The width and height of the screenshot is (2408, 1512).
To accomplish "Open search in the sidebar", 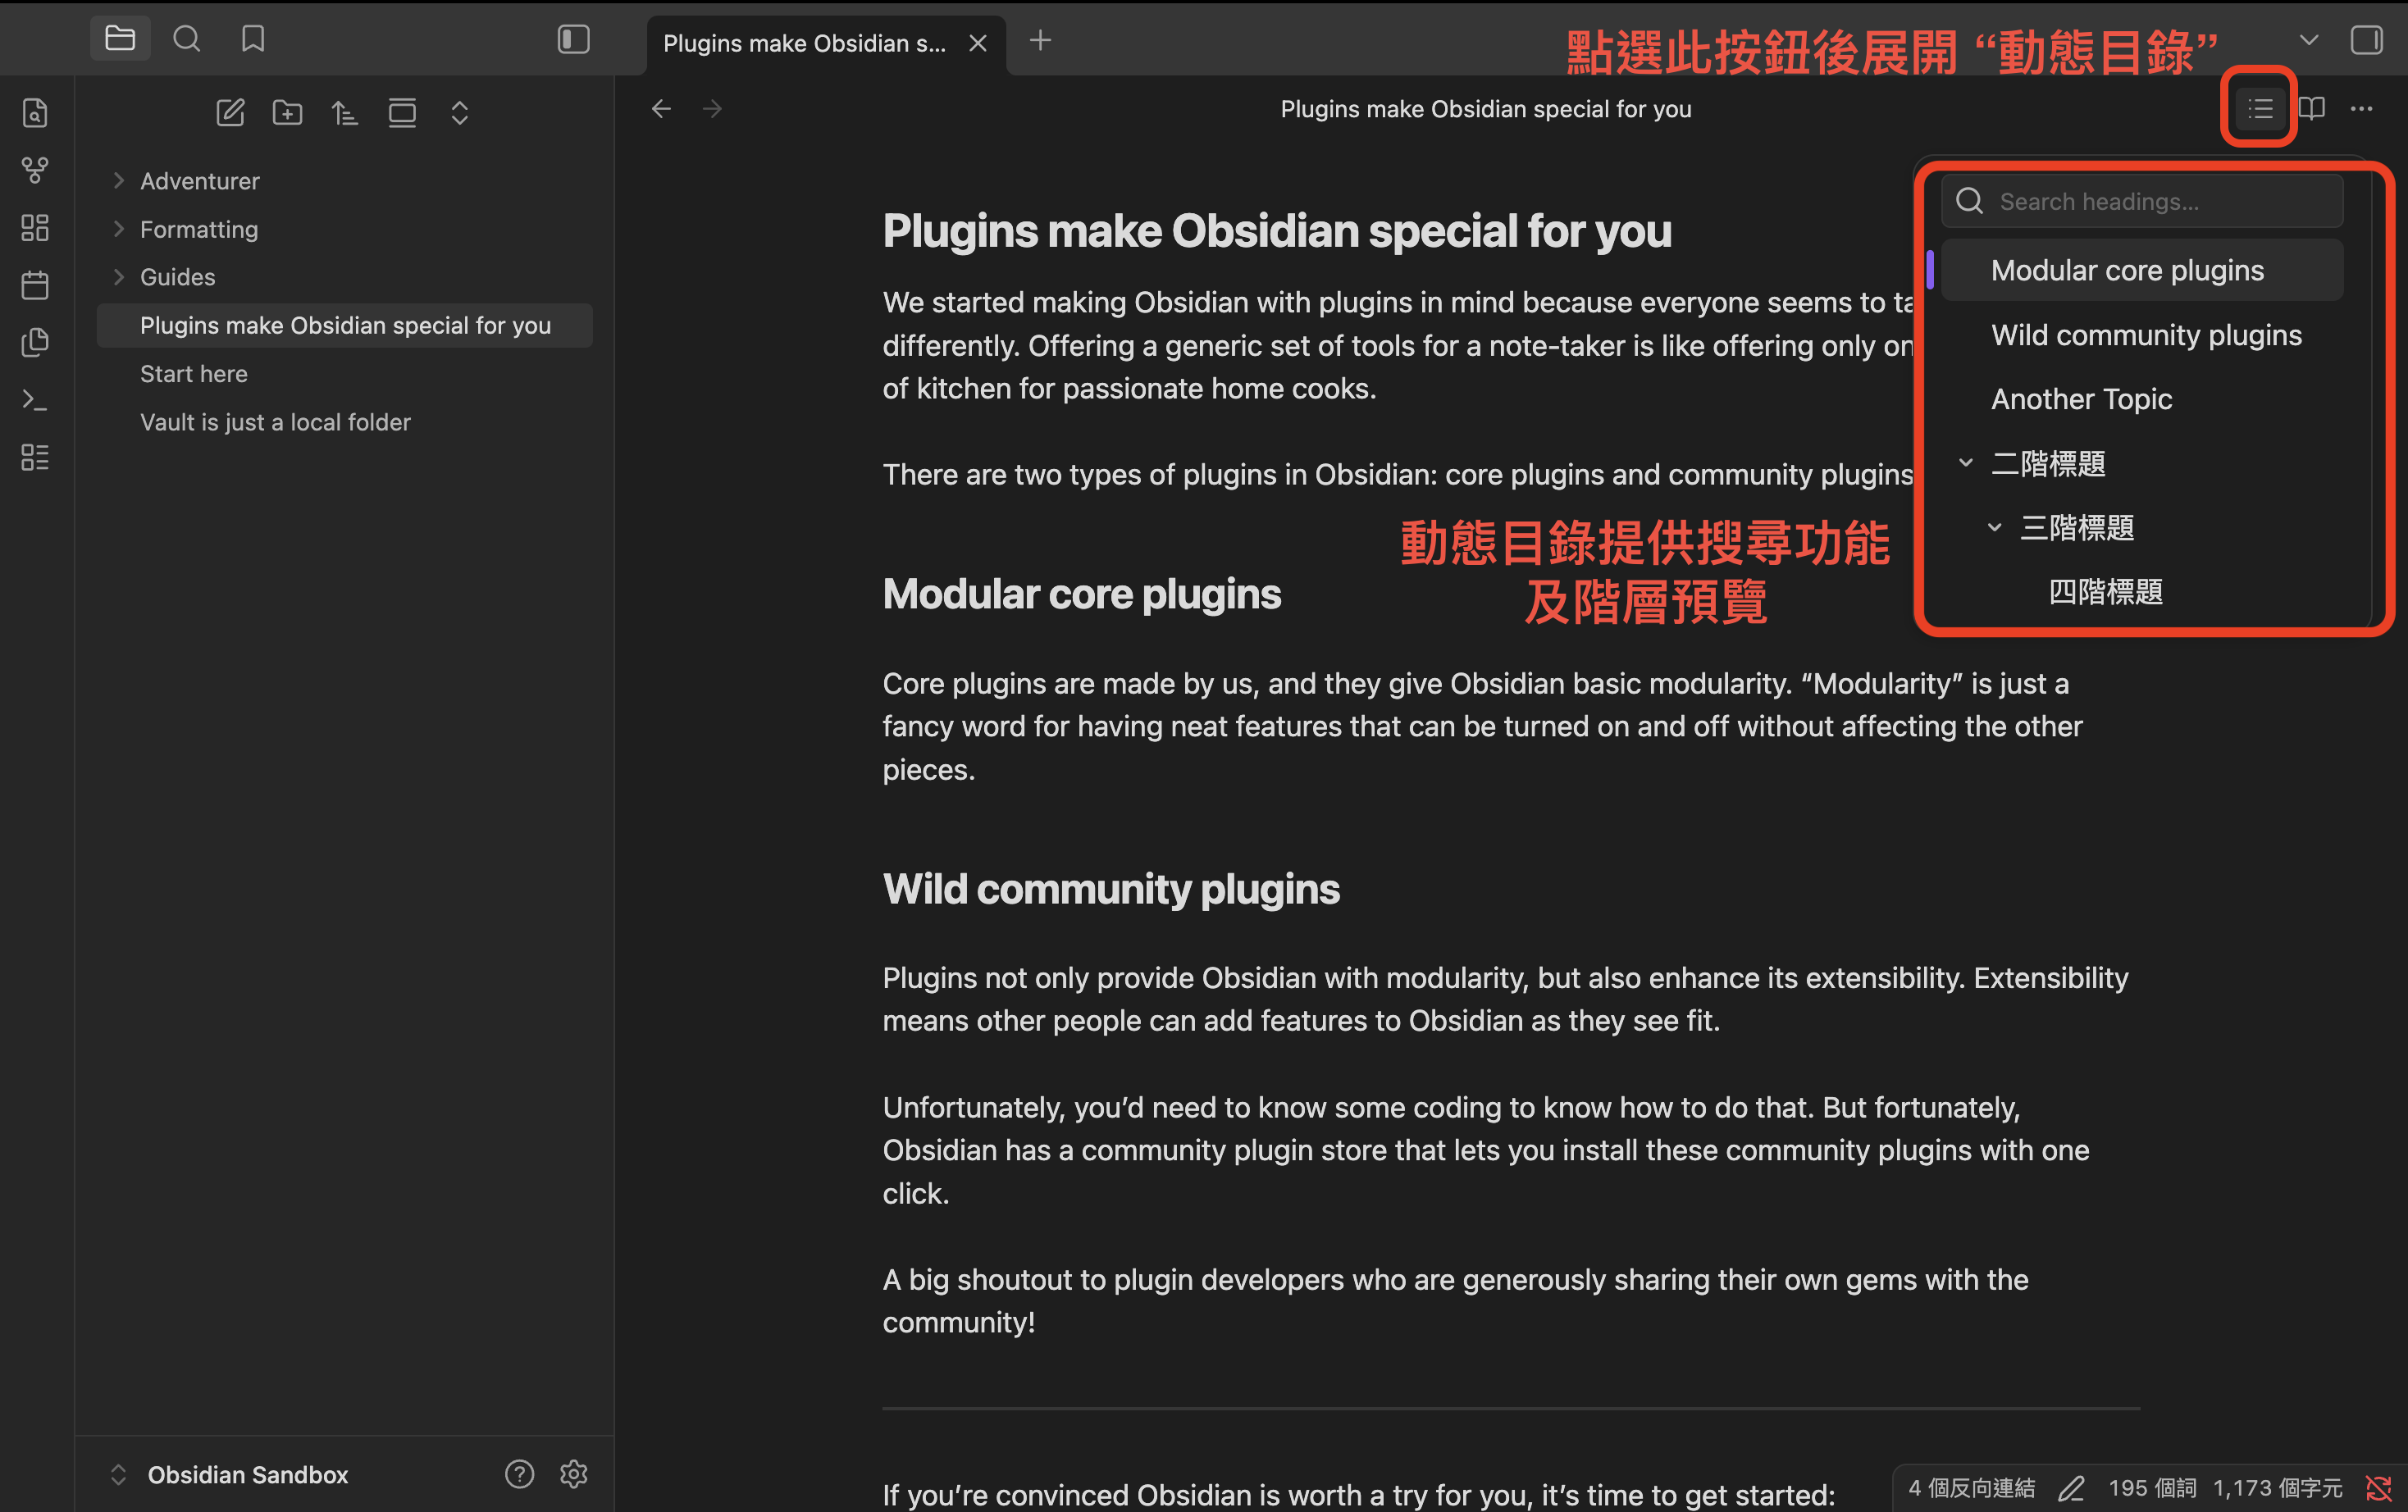I will [x=186, y=39].
